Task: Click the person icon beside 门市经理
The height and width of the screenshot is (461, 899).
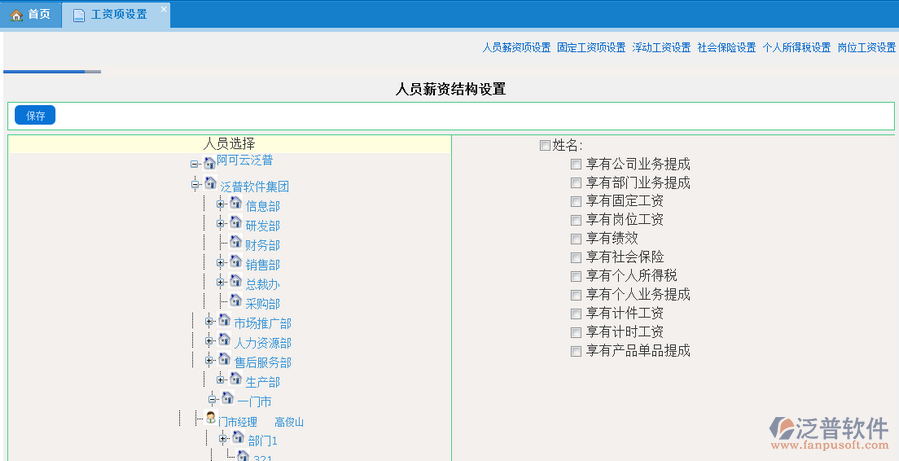Action: click(x=211, y=420)
